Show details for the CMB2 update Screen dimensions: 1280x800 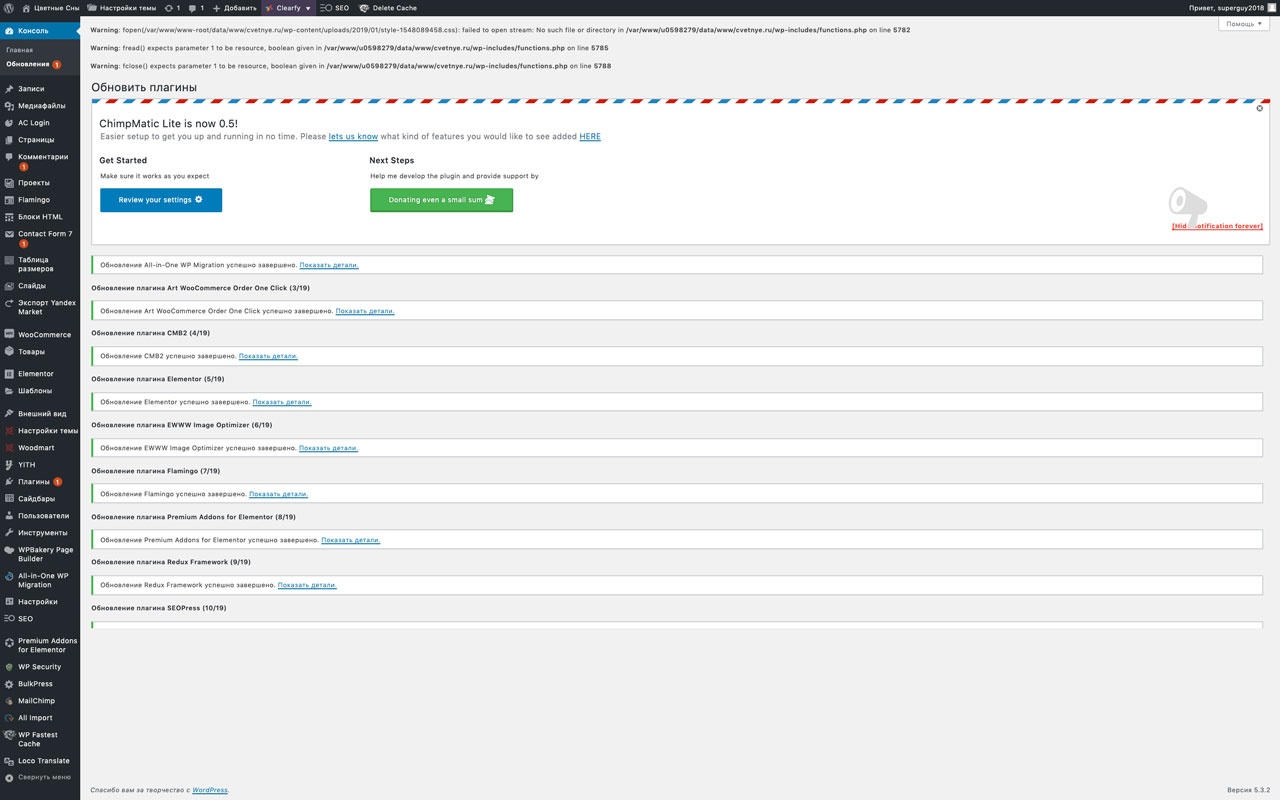268,356
